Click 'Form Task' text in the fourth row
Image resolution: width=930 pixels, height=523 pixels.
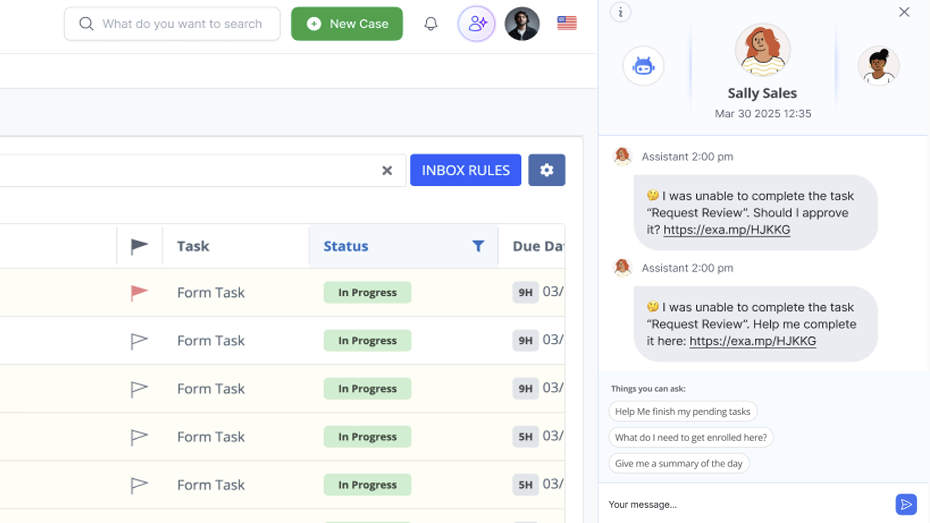pyautogui.click(x=211, y=436)
